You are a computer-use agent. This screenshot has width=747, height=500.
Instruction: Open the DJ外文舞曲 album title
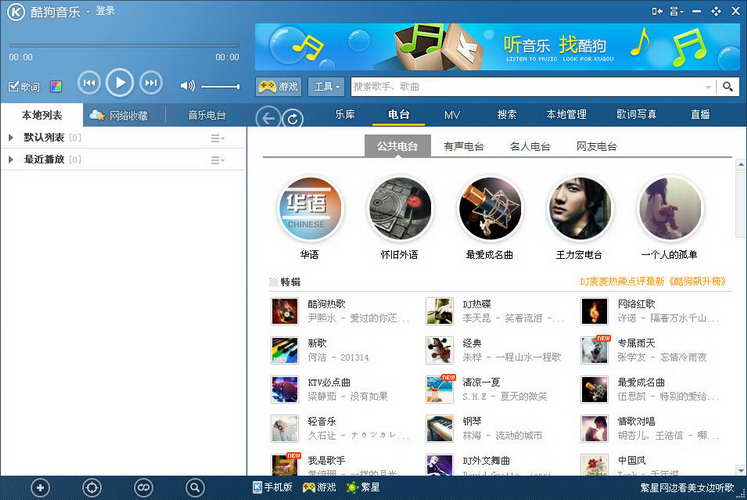[486, 460]
